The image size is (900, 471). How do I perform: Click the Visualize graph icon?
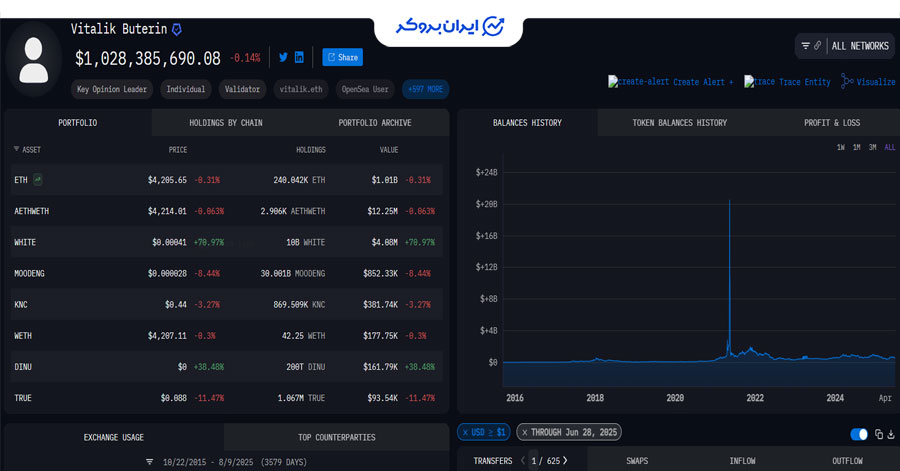(847, 81)
